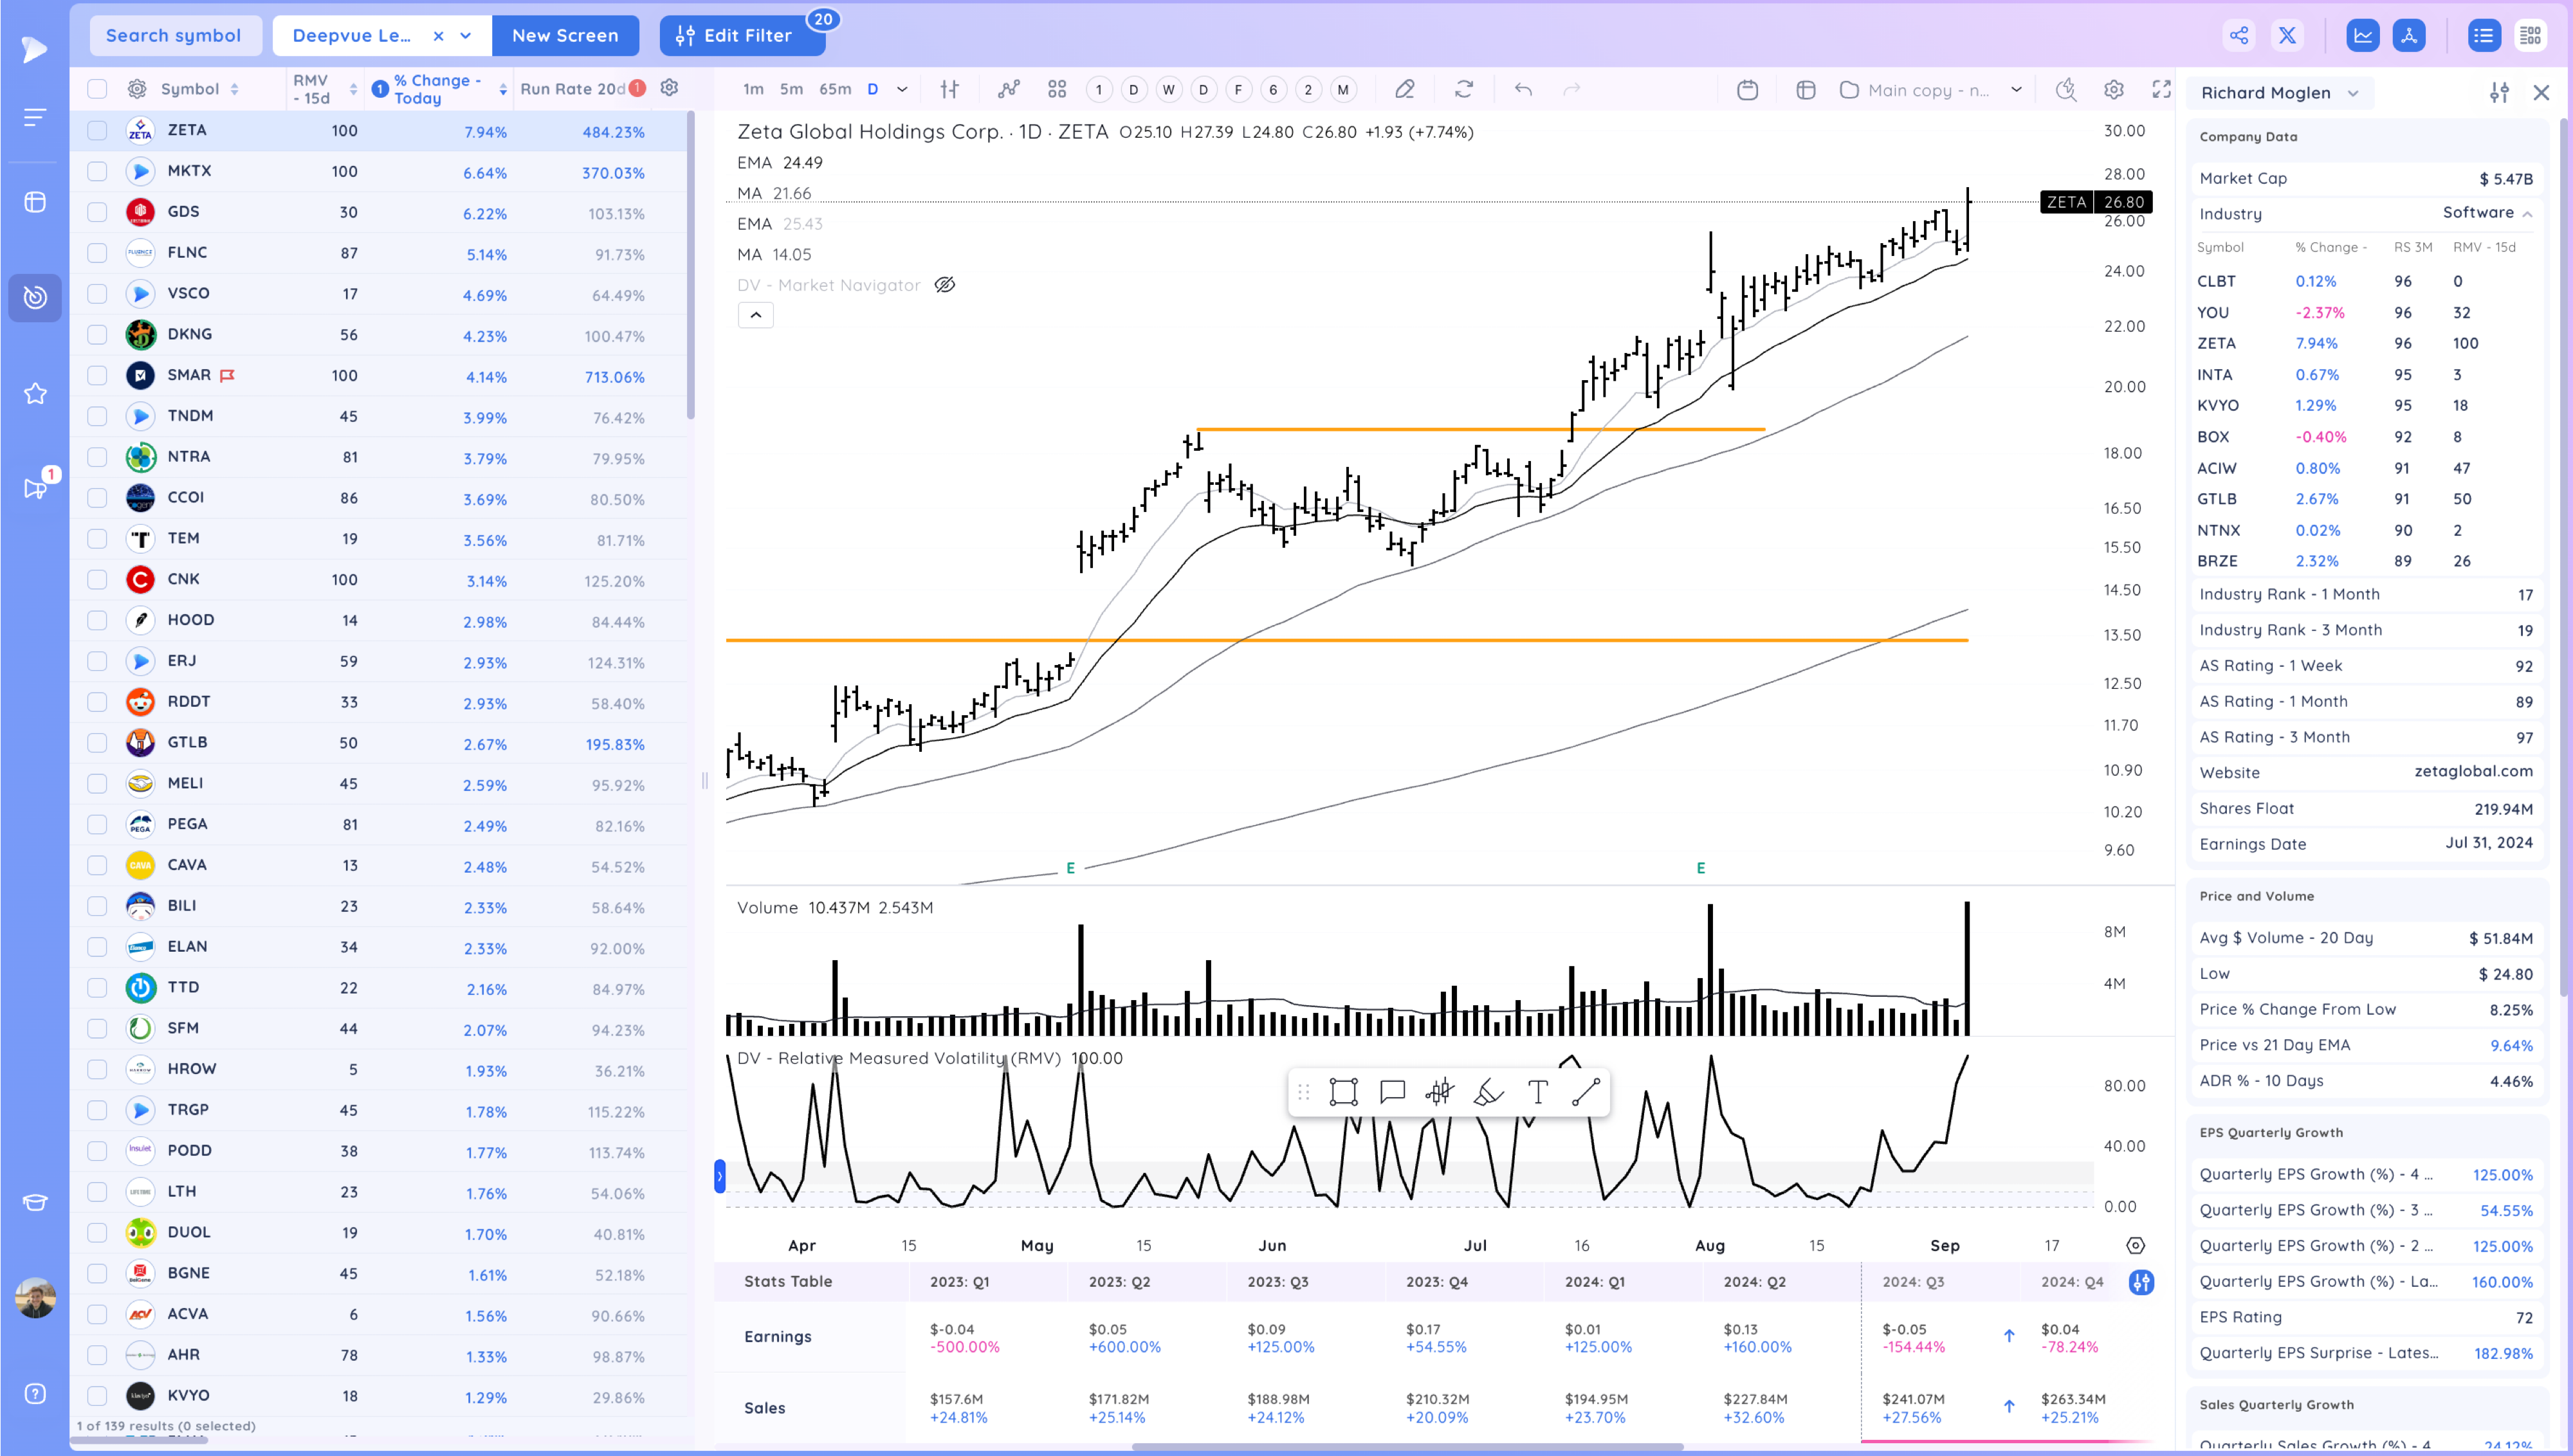
Task: Select the text tool in floating toolbar
Action: [1537, 1092]
